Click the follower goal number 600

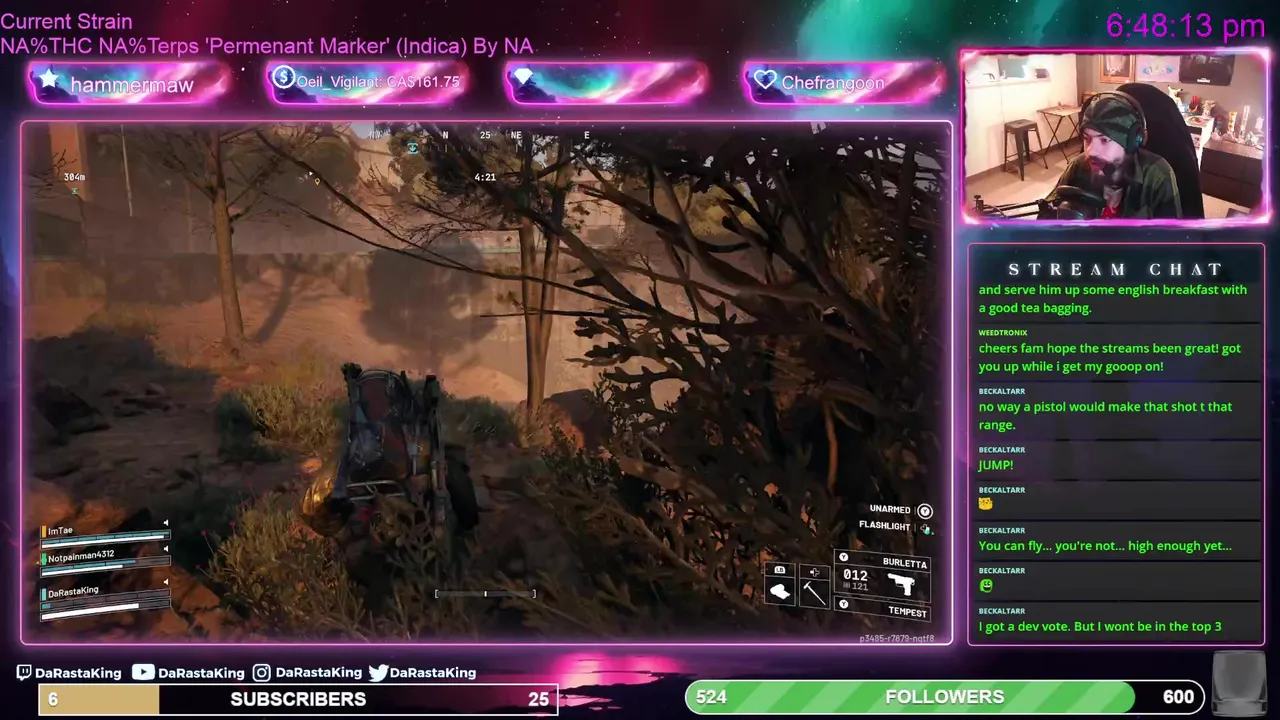(1178, 697)
